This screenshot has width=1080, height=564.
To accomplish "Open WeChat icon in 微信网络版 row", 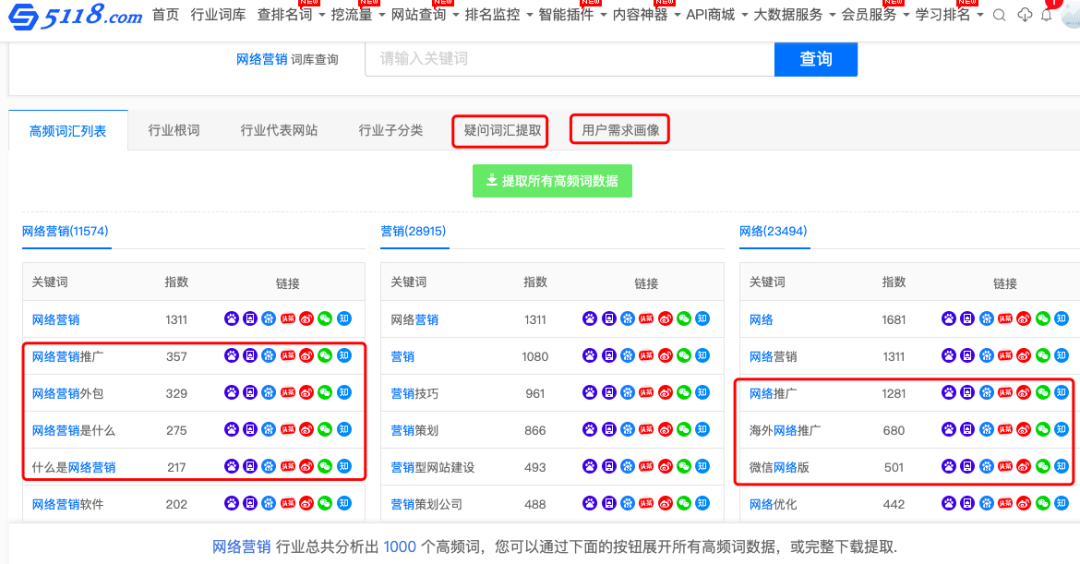I will pos(1043,466).
